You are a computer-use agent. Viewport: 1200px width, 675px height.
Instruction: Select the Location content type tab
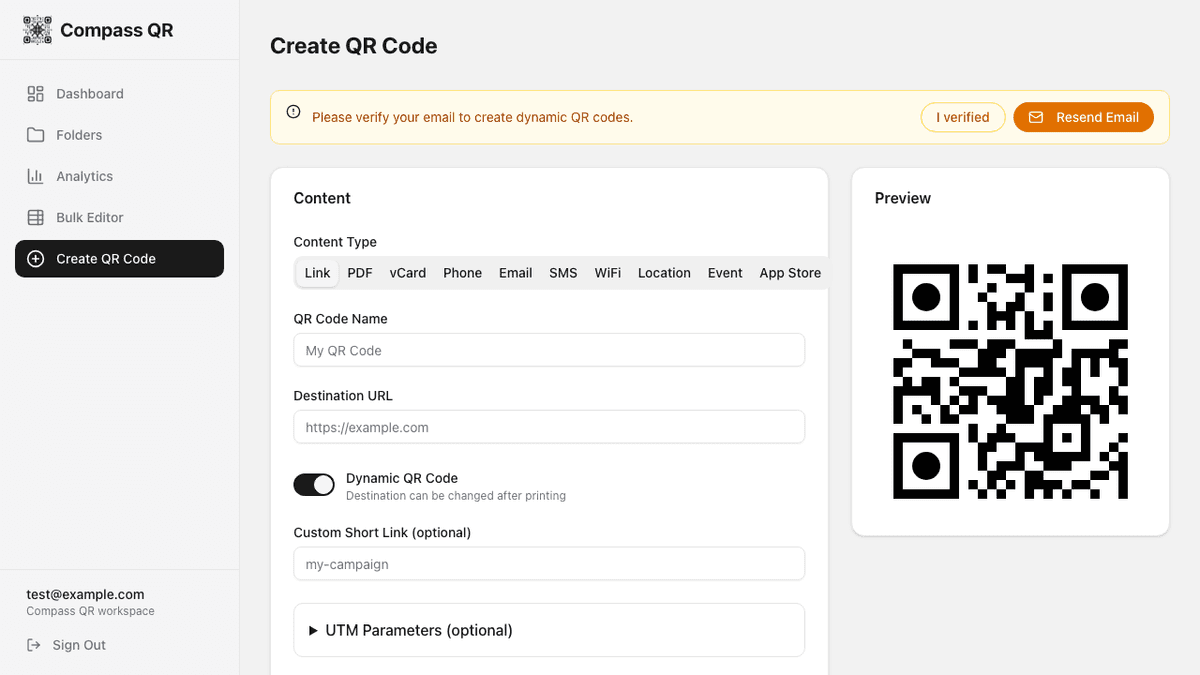(x=664, y=273)
